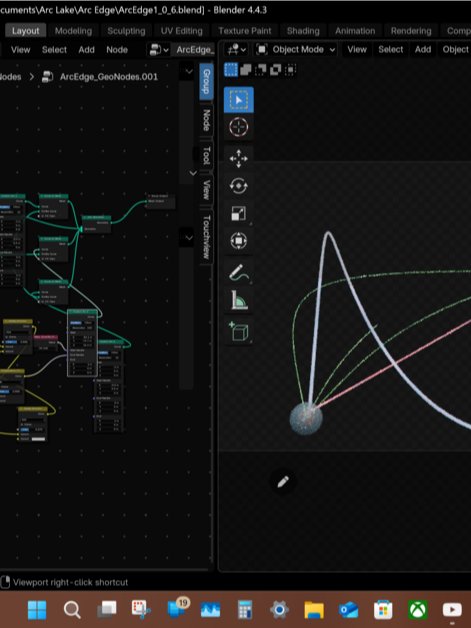Open node editor Select menu

[x=54, y=50]
